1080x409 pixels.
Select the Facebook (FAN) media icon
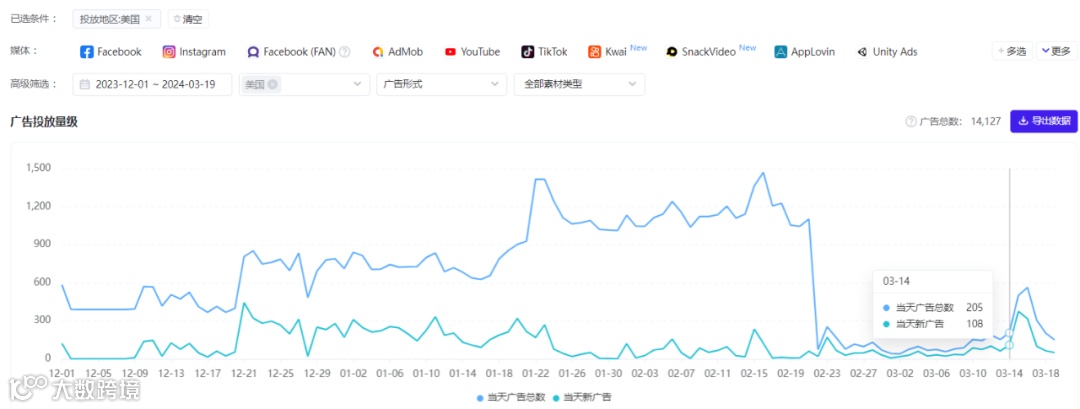[x=253, y=52]
